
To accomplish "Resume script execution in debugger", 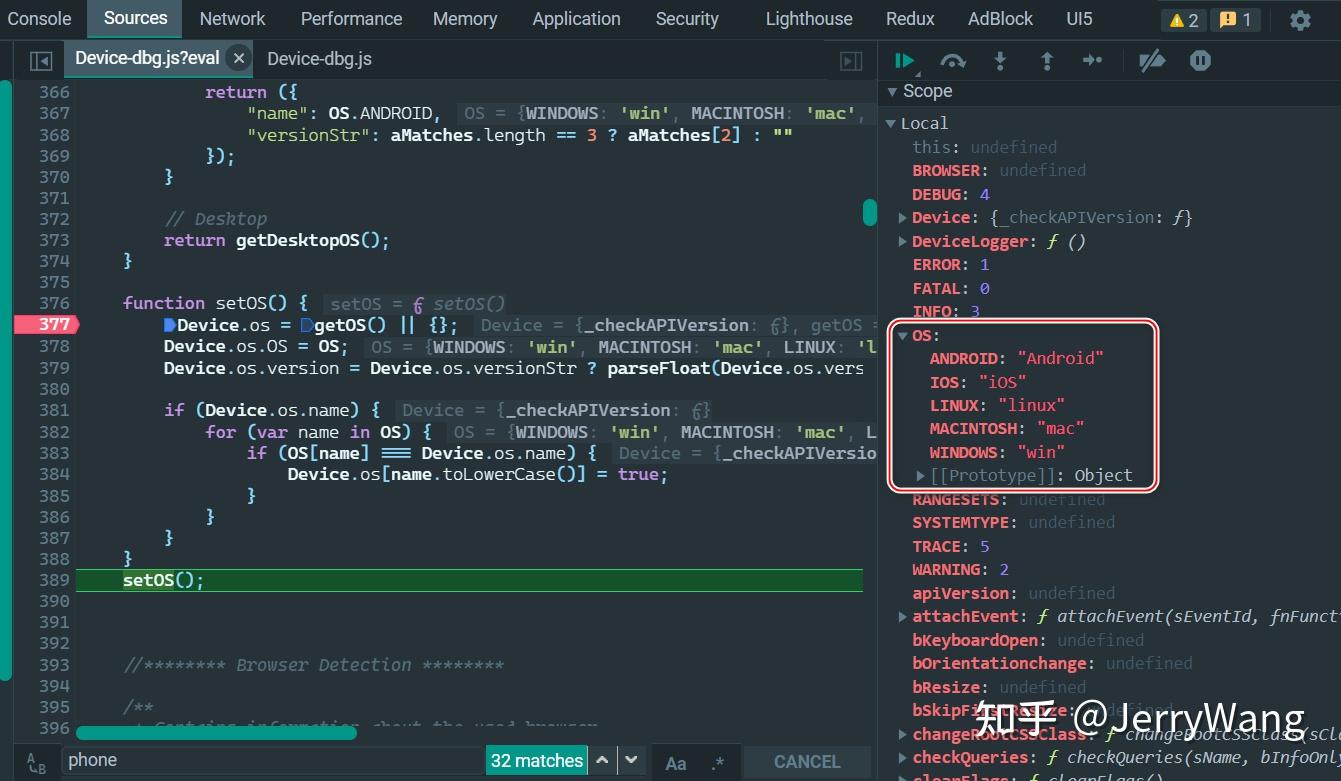I will (905, 61).
